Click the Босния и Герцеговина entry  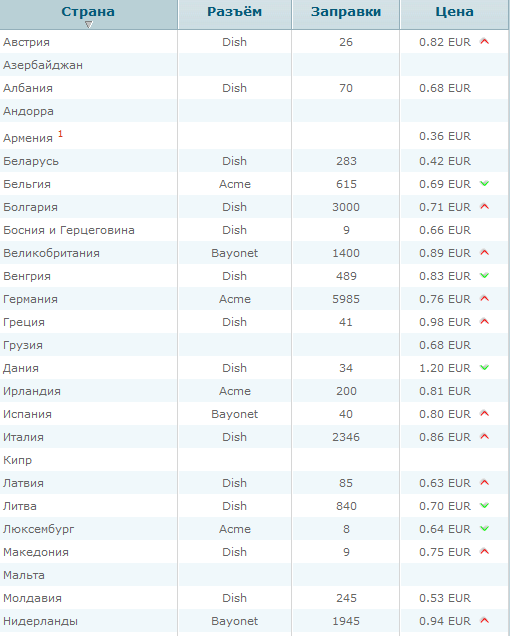point(69,230)
